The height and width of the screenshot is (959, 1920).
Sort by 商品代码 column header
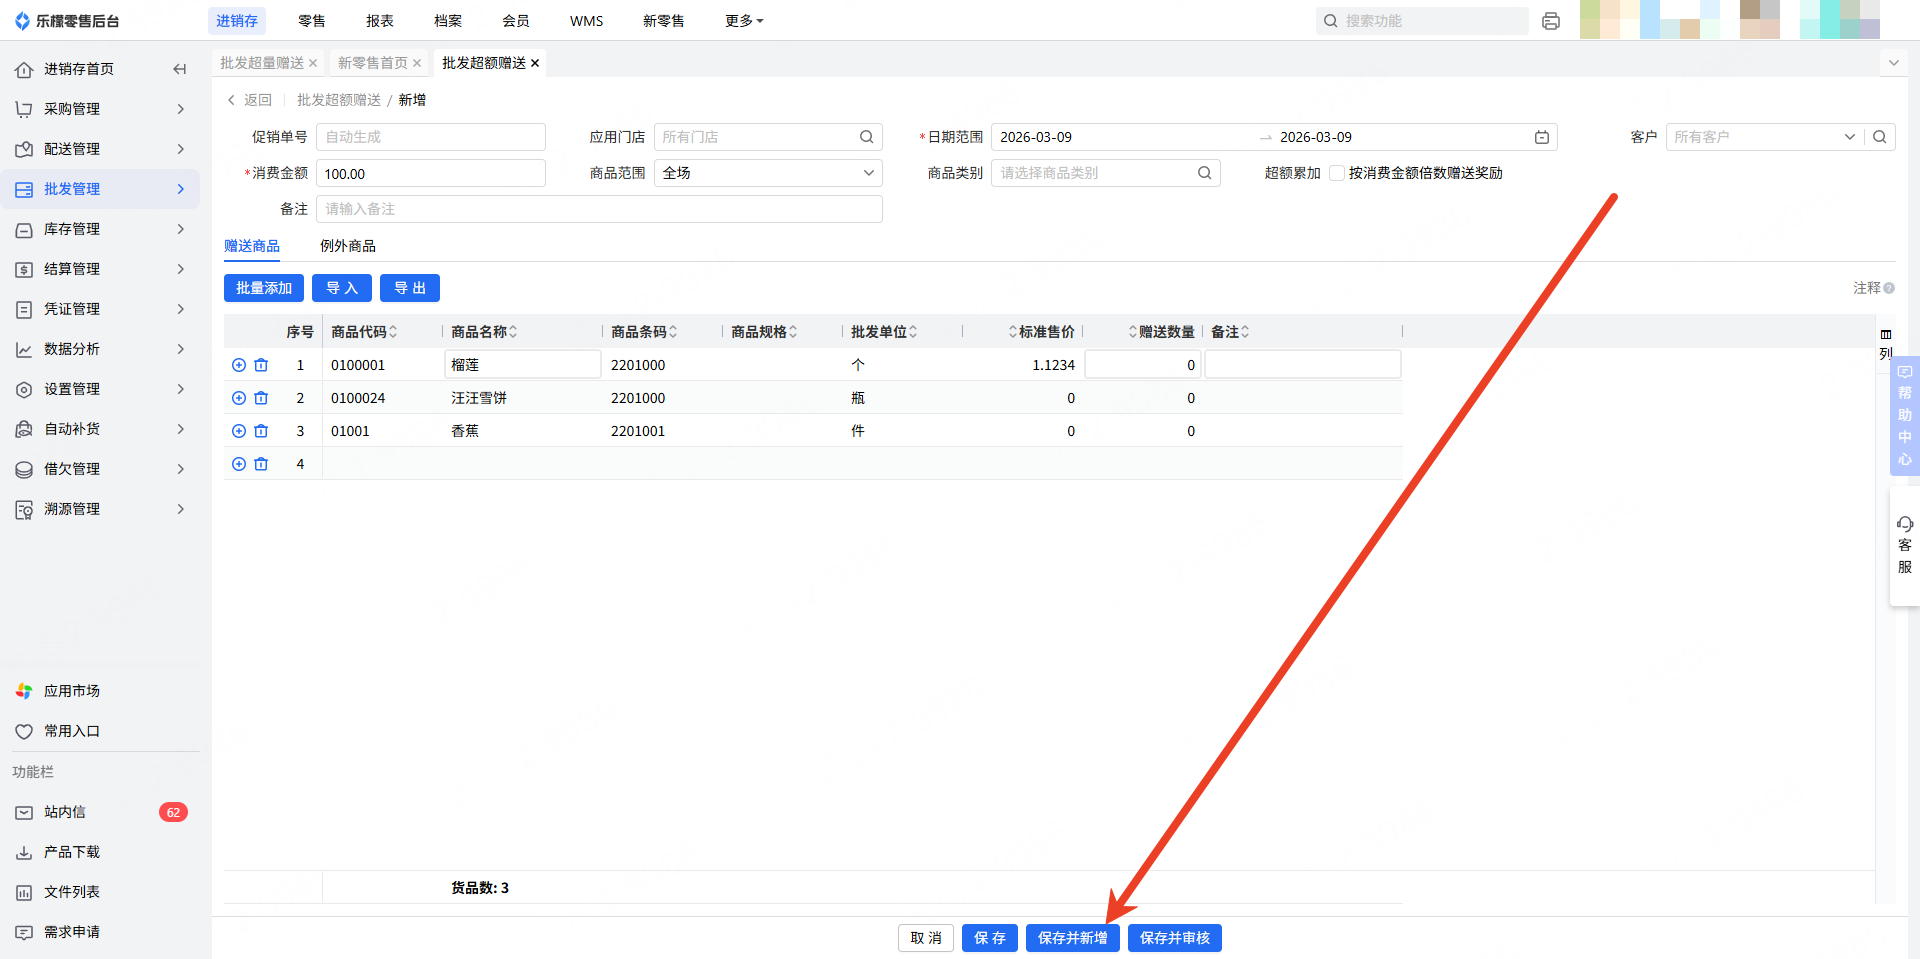pyautogui.click(x=364, y=332)
